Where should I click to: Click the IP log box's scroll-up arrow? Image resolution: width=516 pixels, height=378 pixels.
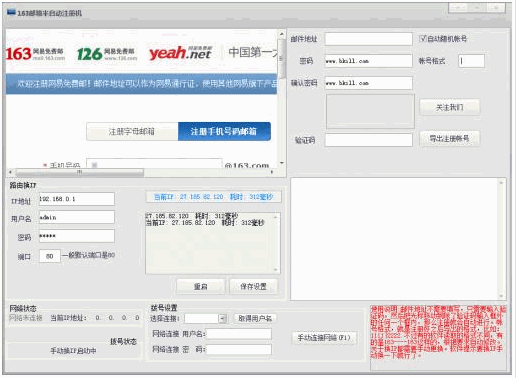pyautogui.click(x=276, y=217)
